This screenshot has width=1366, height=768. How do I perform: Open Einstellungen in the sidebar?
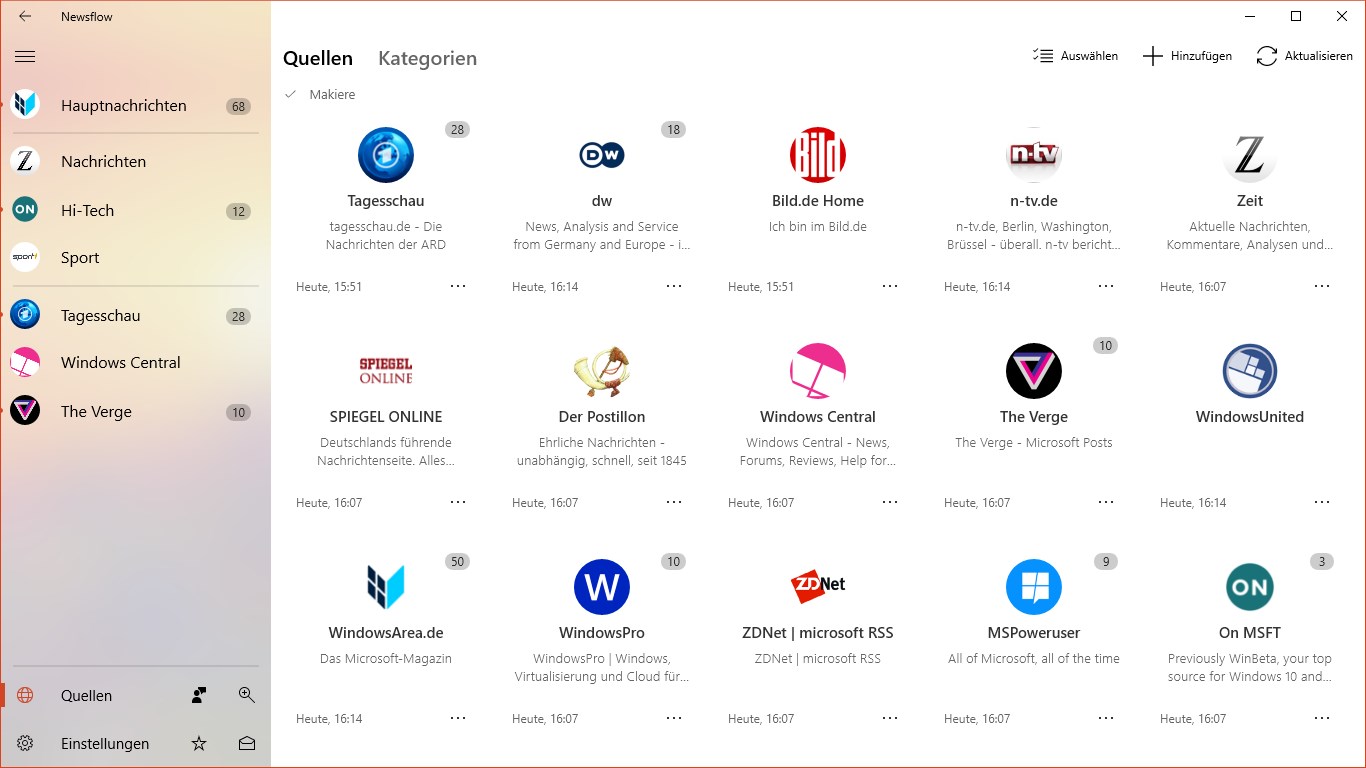(x=104, y=743)
